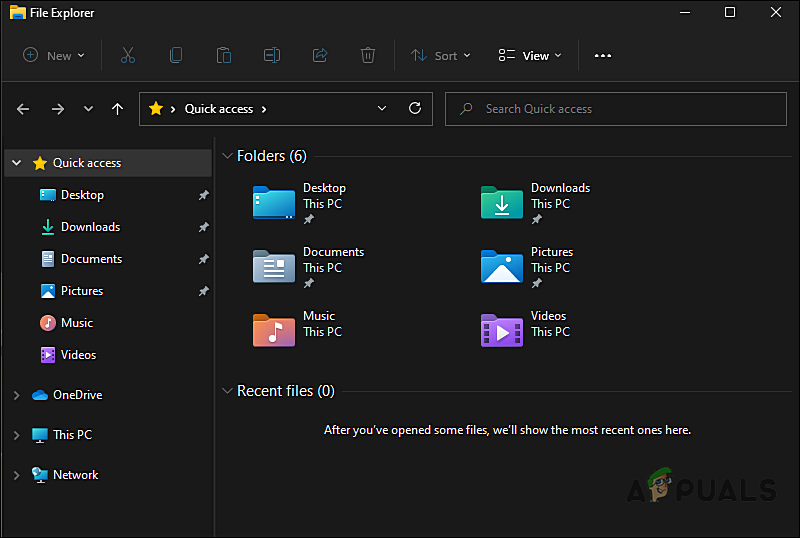Image resolution: width=800 pixels, height=538 pixels.
Task: Open recent locations chevron dropdown
Action: pos(88,109)
